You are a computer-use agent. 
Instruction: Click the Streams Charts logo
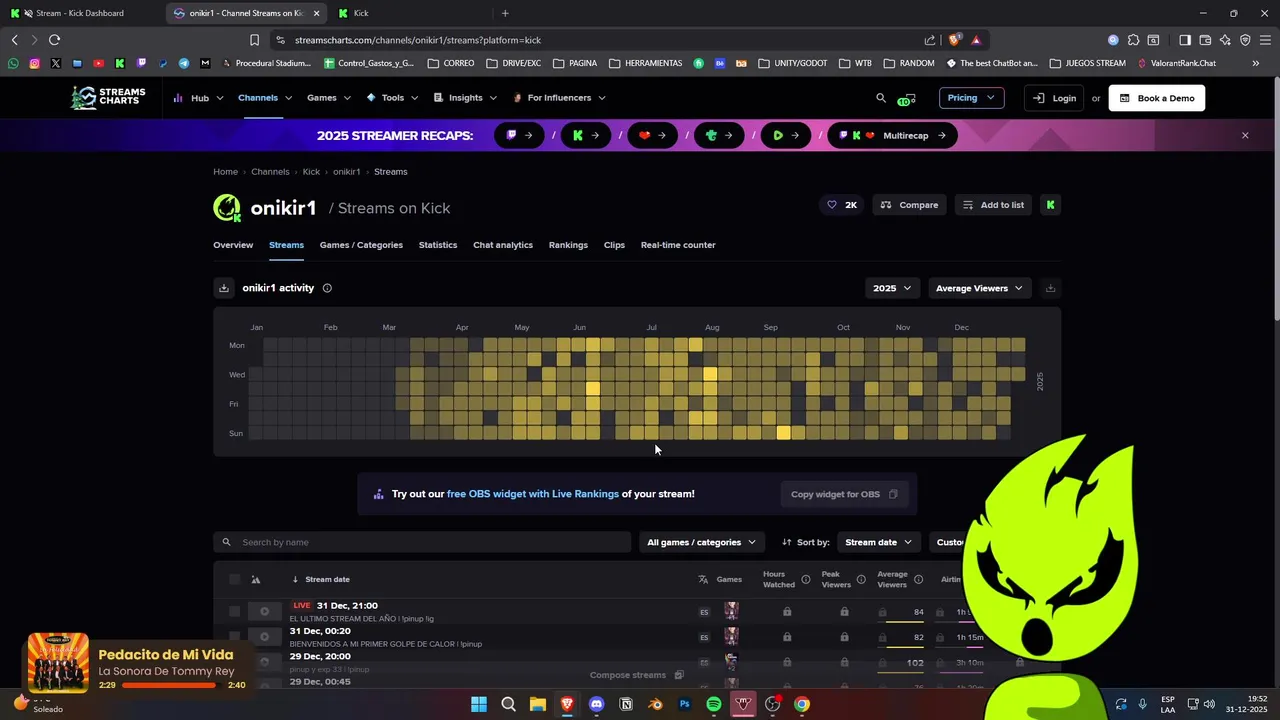[108, 97]
